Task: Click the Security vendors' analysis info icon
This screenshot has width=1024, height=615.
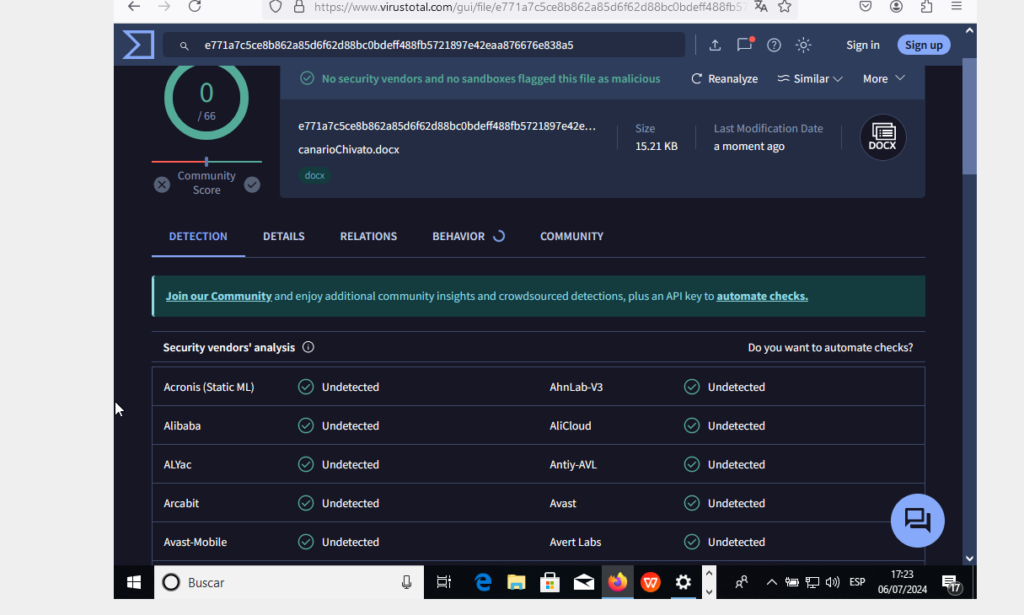Action: click(308, 347)
